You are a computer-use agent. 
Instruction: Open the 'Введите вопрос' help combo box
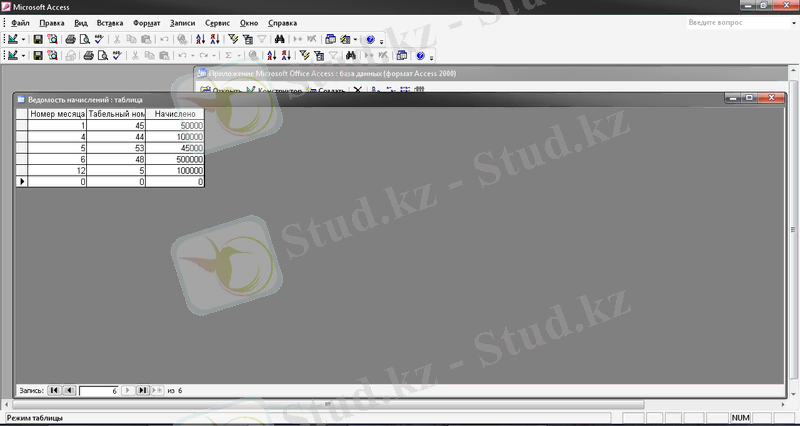[735, 22]
